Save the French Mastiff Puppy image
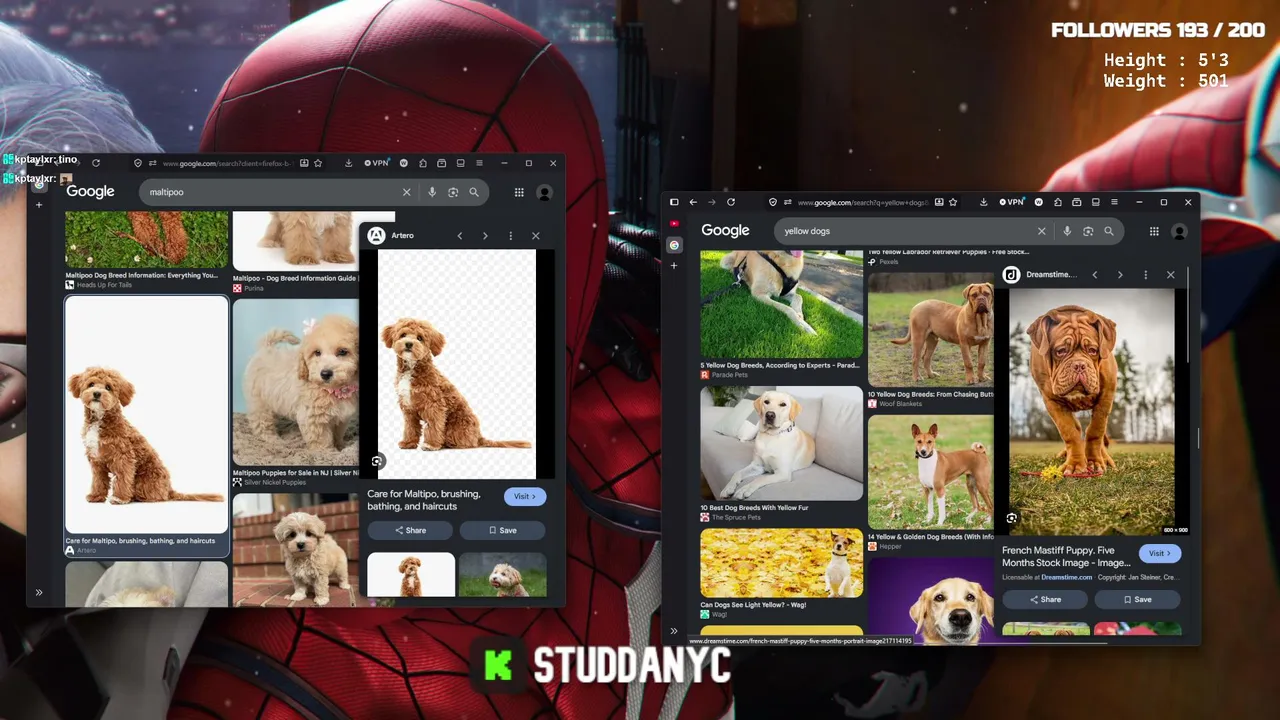 point(1138,599)
